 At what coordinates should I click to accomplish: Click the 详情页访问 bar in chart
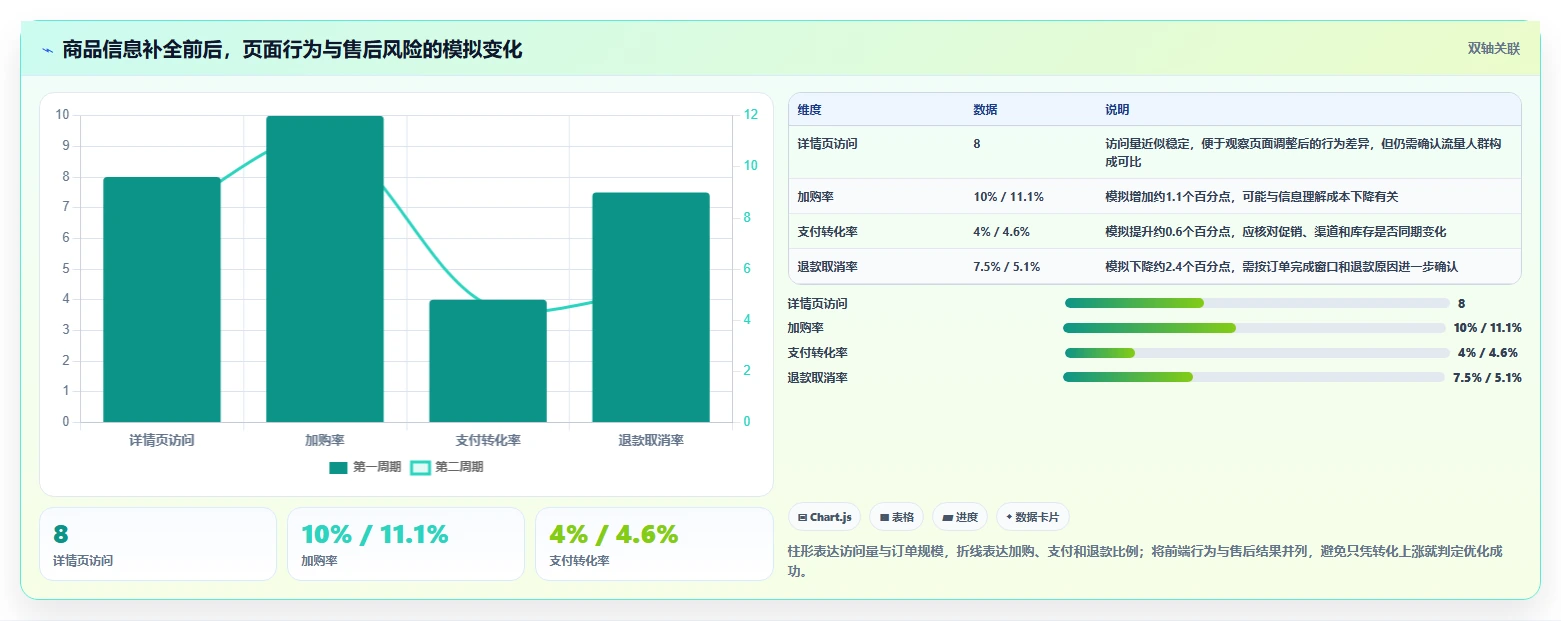162,300
